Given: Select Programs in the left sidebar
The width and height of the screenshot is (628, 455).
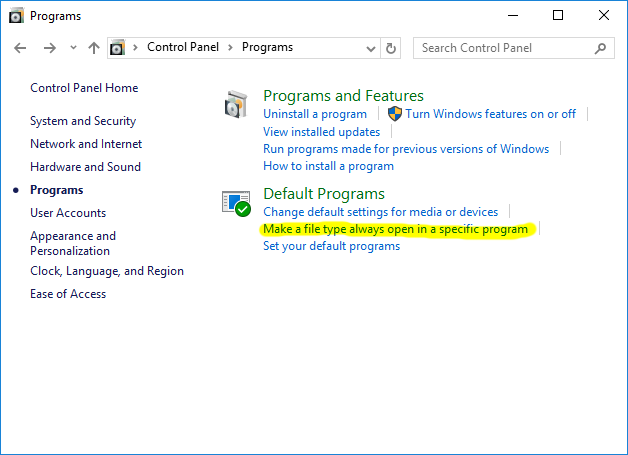Looking at the screenshot, I should (x=56, y=190).
